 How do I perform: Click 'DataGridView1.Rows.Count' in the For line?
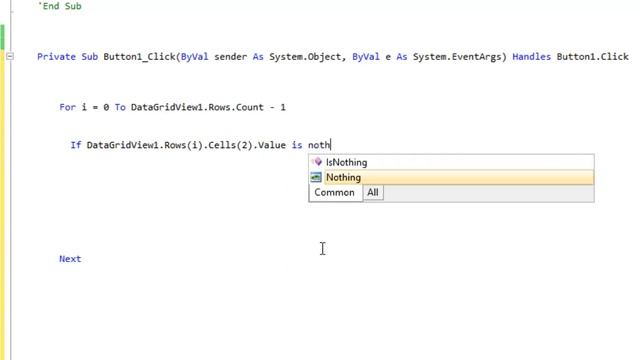[x=197, y=107]
